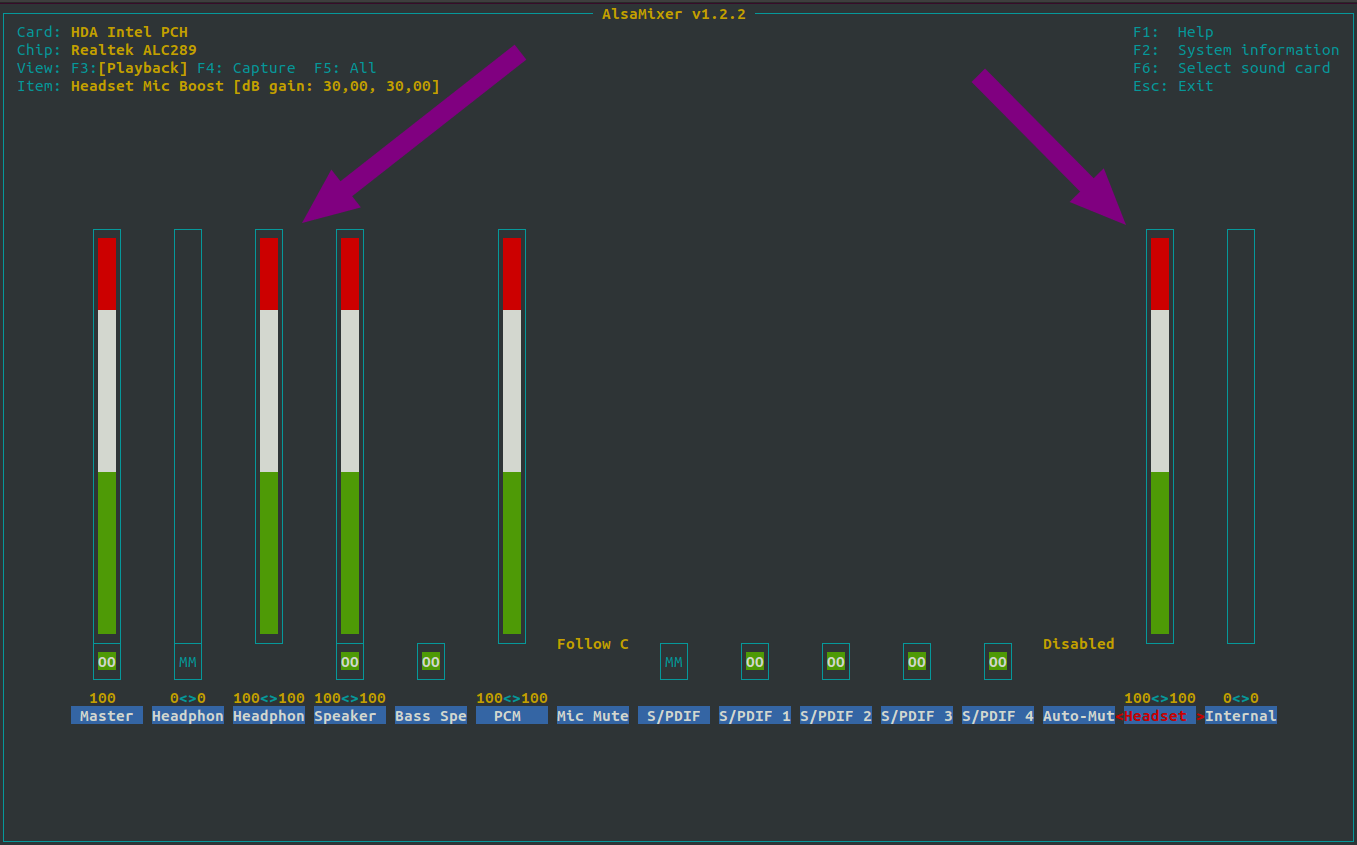1357x845 pixels.
Task: Select the Auto-Mute channel control
Action: [x=1079, y=715]
